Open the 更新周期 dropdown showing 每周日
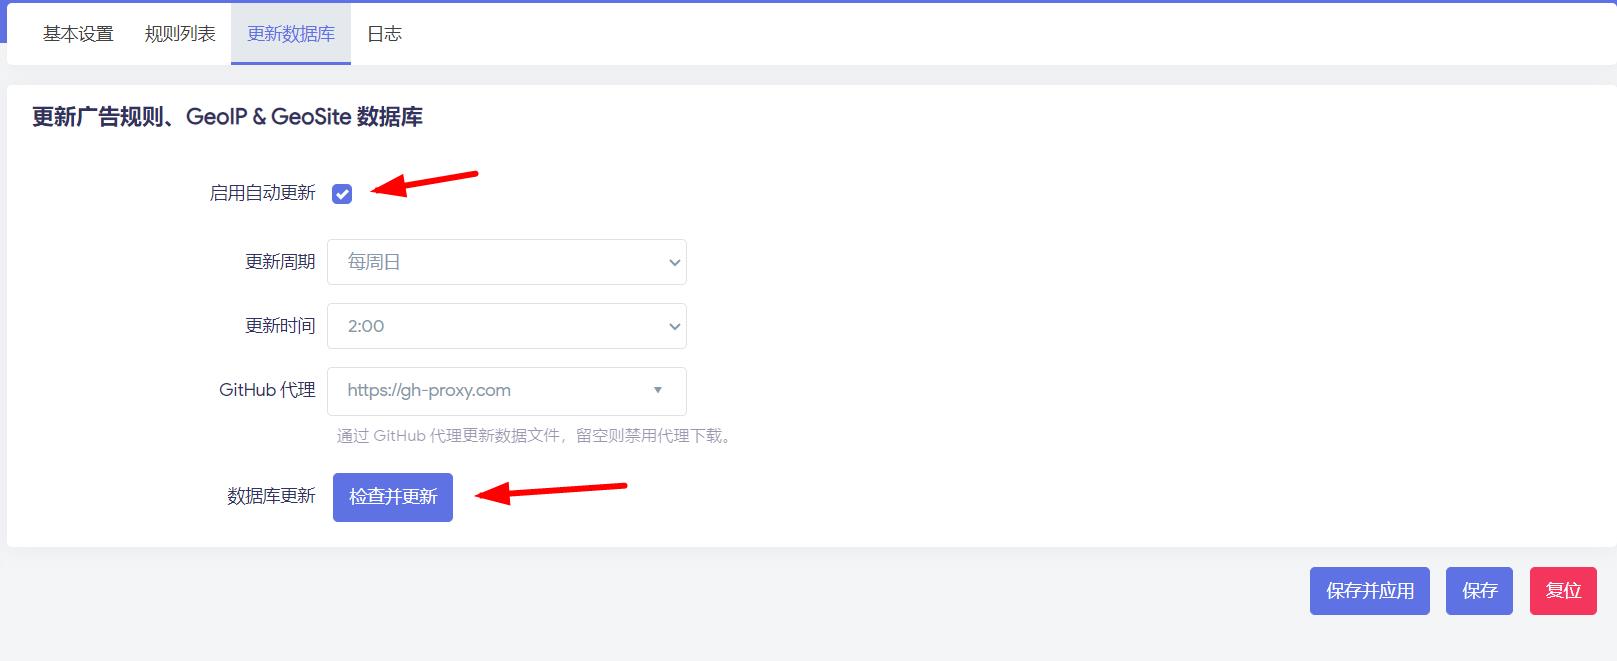1617x661 pixels. click(x=507, y=262)
